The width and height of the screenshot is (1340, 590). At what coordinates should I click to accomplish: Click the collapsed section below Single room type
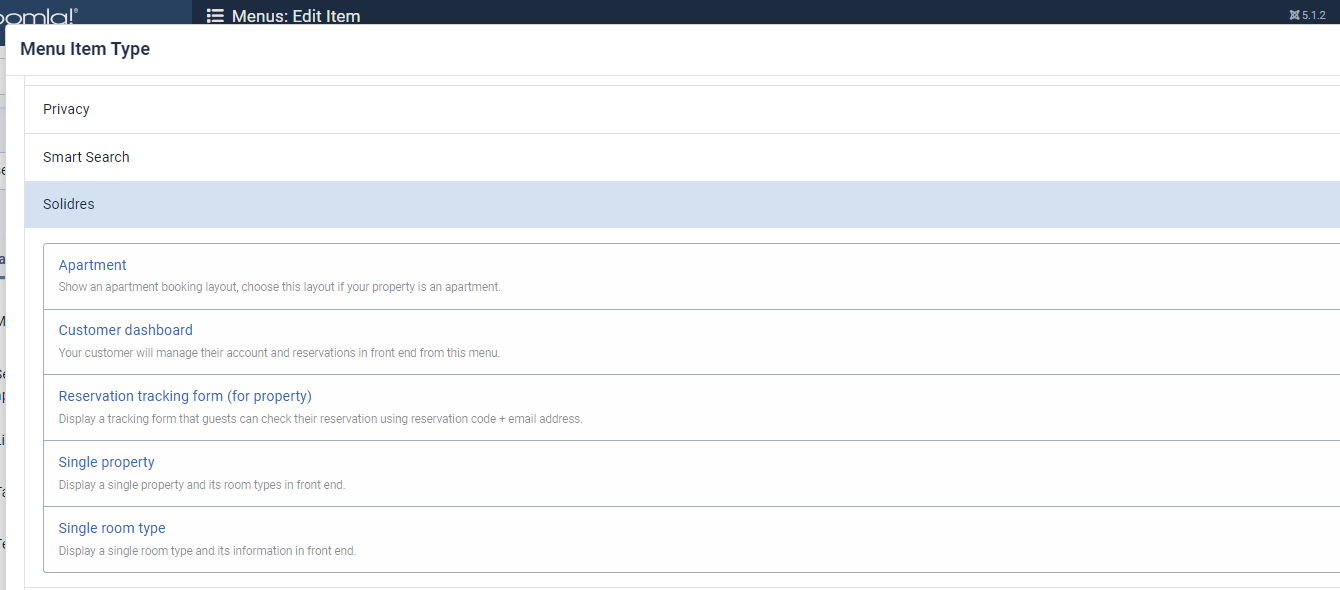680,588
